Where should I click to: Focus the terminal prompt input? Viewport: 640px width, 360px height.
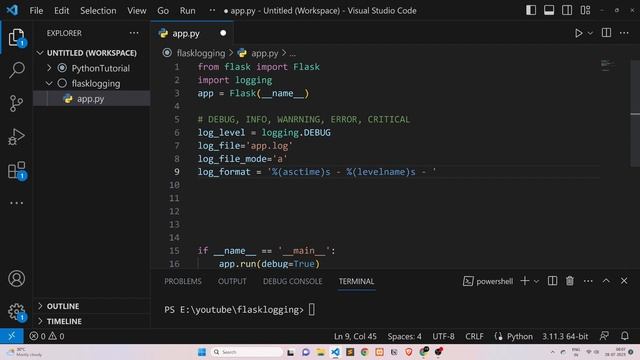(x=312, y=309)
